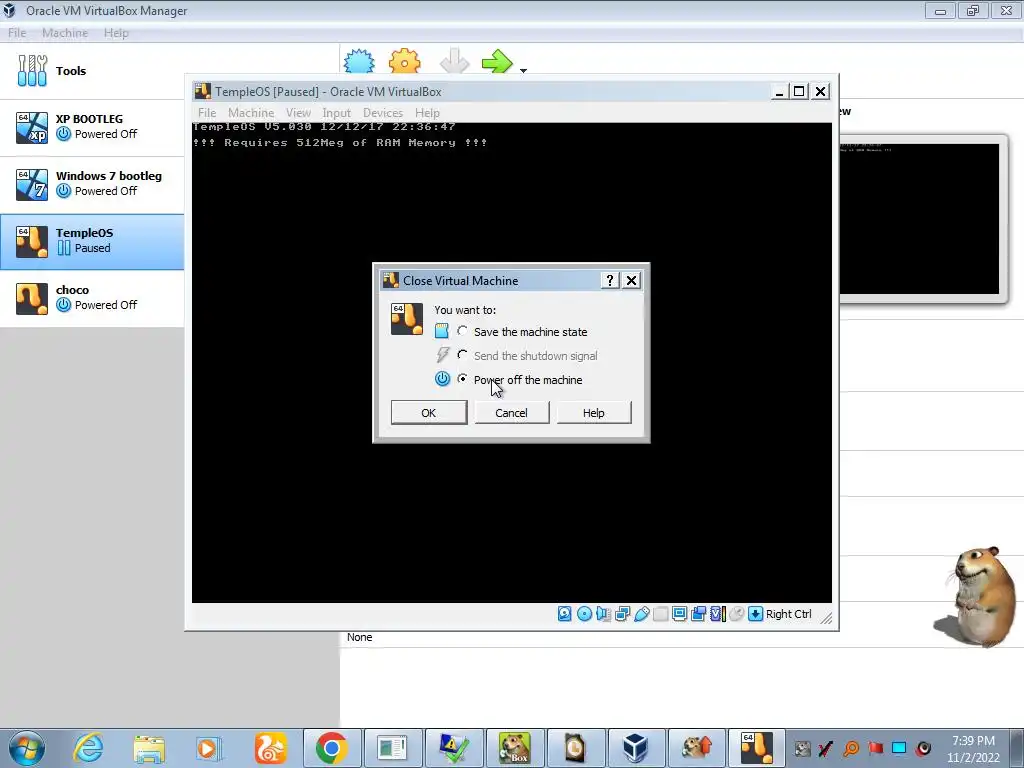The width and height of the screenshot is (1024, 768).
Task: Click Cancel in Close Virtual Machine dialog
Action: 511,413
